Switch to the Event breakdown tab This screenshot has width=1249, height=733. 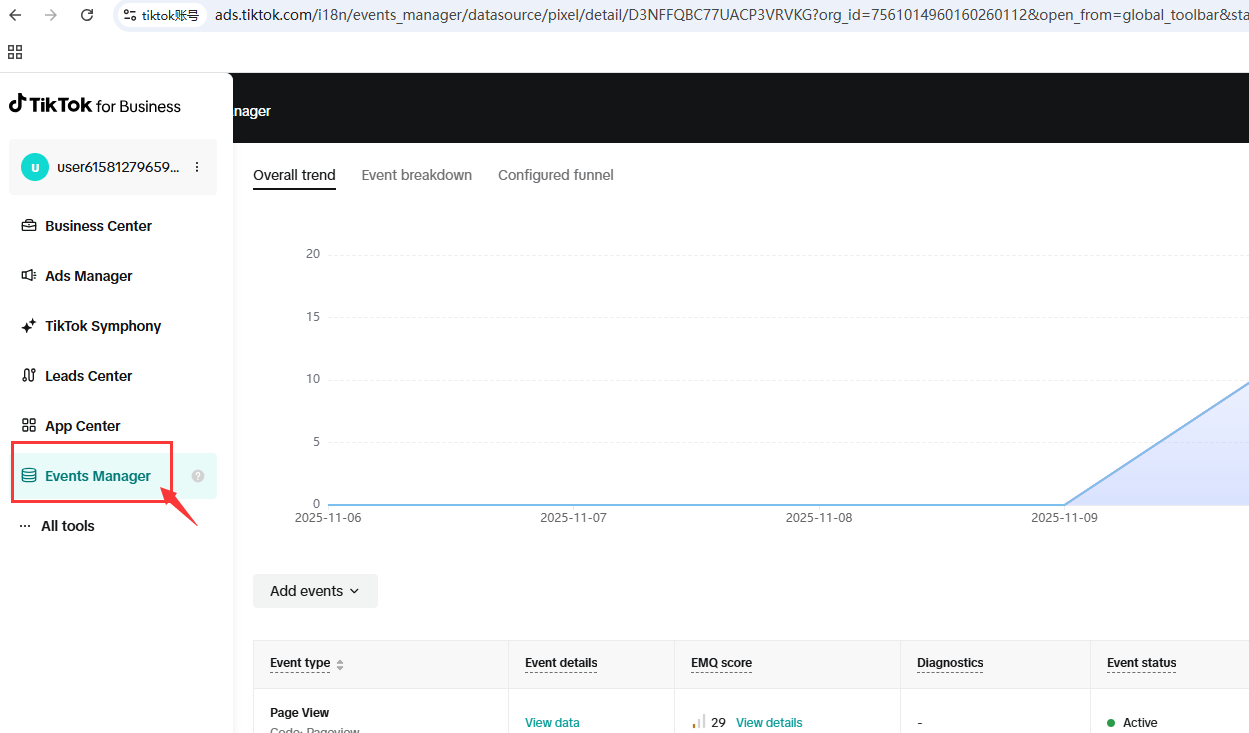416,175
